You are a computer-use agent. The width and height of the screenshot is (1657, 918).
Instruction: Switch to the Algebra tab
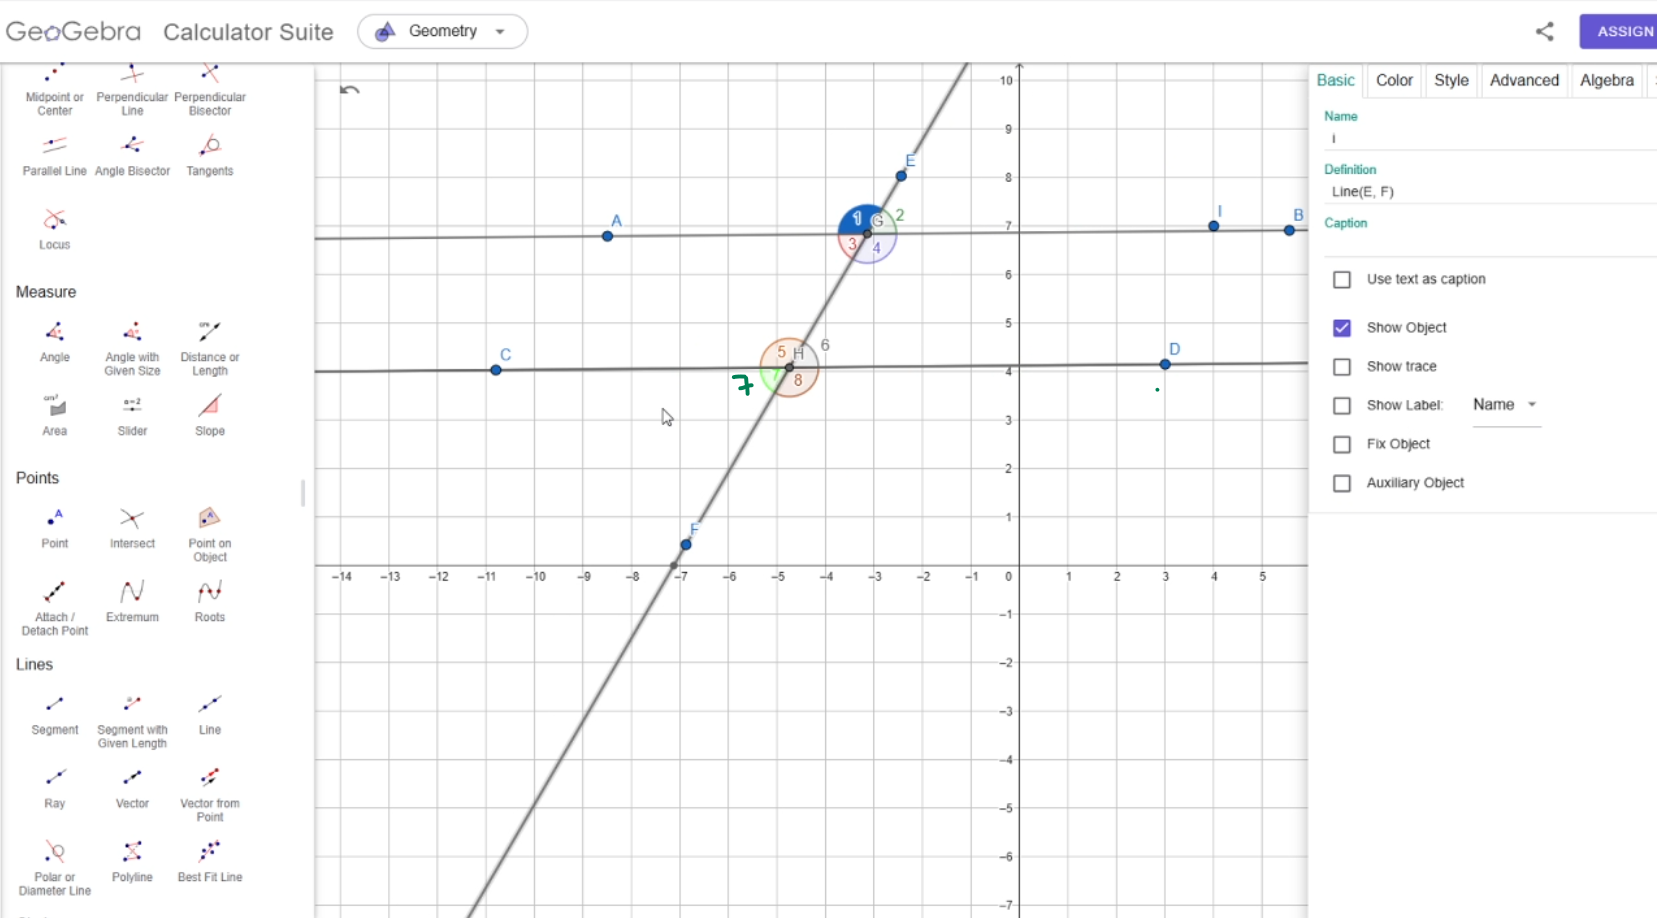click(1606, 80)
